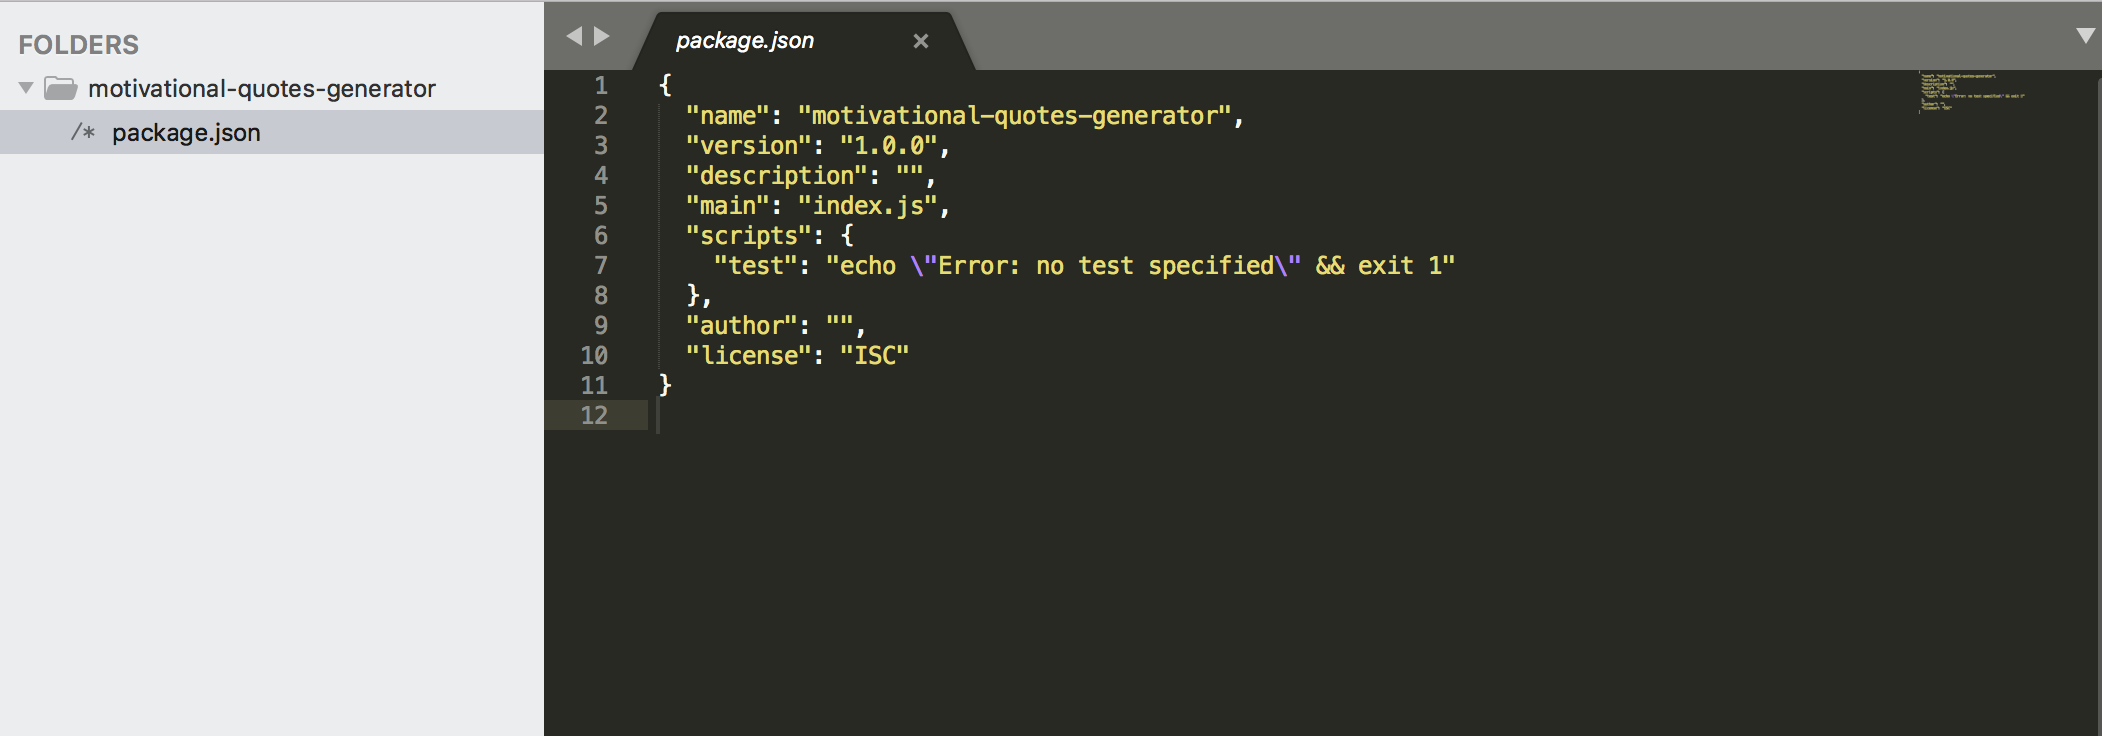Collapse the motivational-quotes-generator folder triangle
Image resolution: width=2102 pixels, height=736 pixels.
click(27, 89)
